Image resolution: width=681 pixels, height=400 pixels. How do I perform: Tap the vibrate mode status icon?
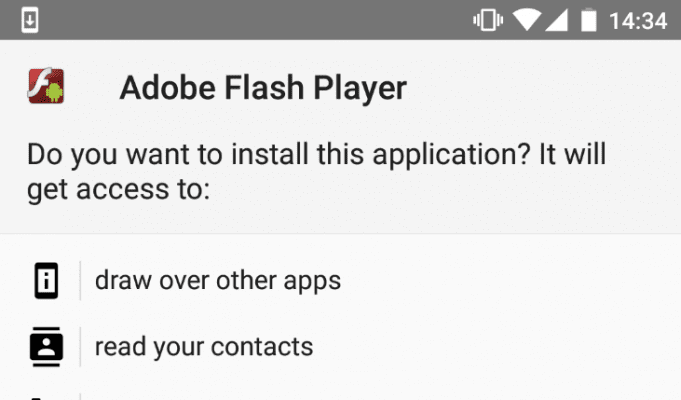tap(488, 20)
